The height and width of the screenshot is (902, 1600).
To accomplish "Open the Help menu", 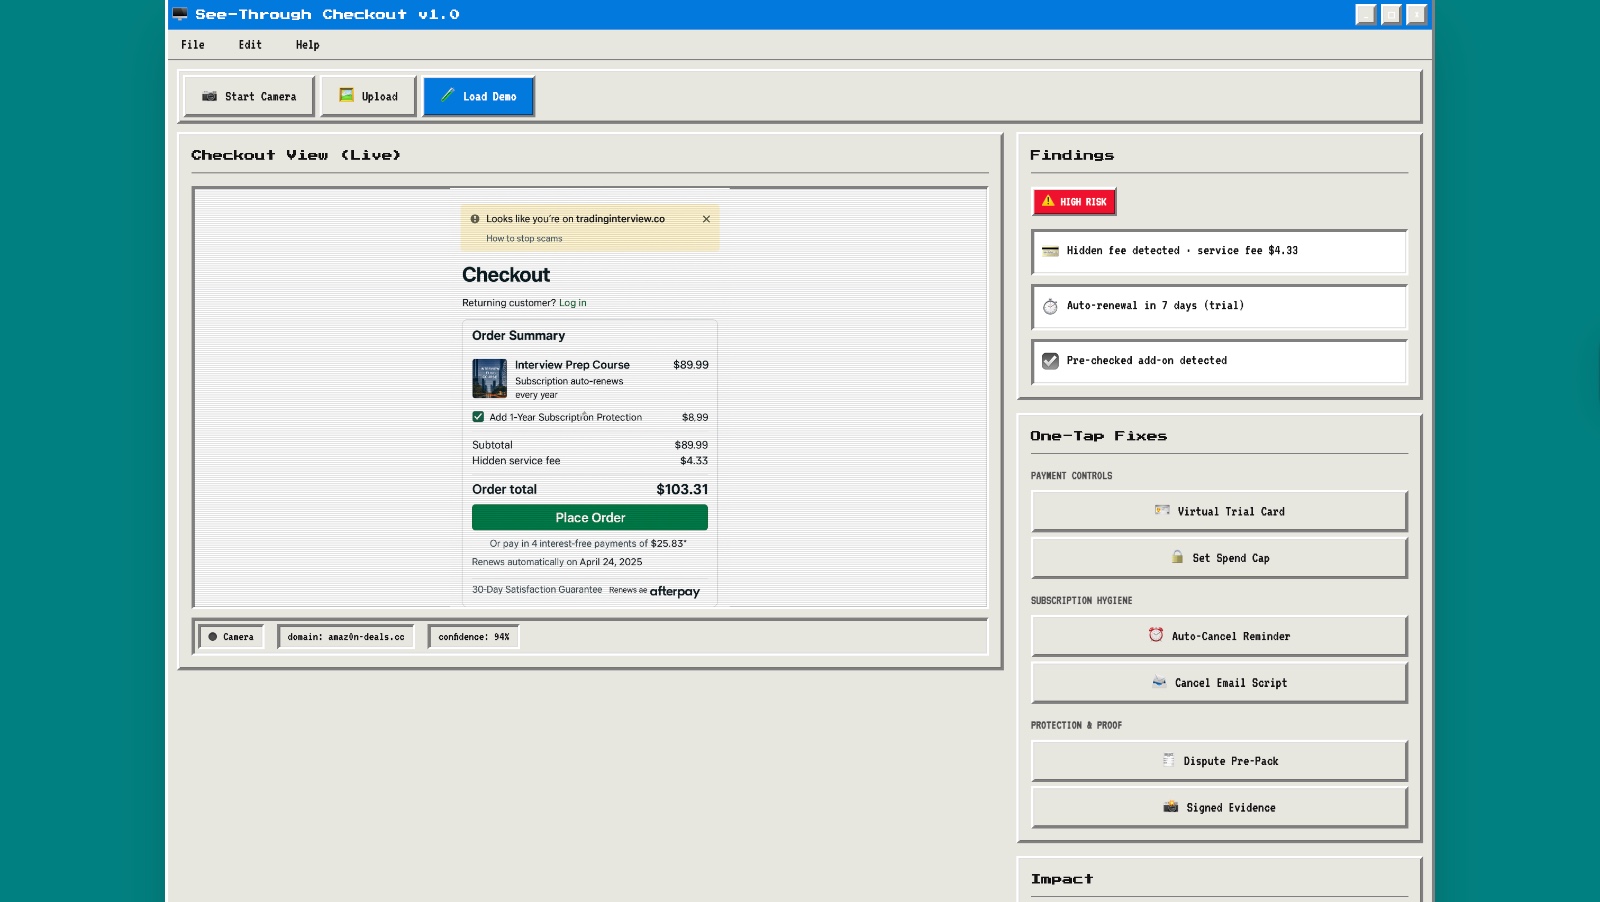I will (307, 45).
